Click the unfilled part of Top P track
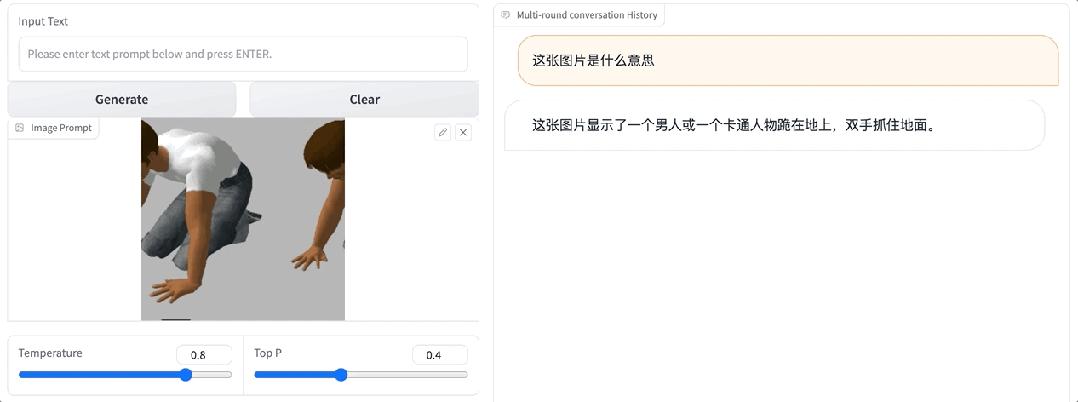Viewport: 1078px width, 402px height. click(407, 375)
